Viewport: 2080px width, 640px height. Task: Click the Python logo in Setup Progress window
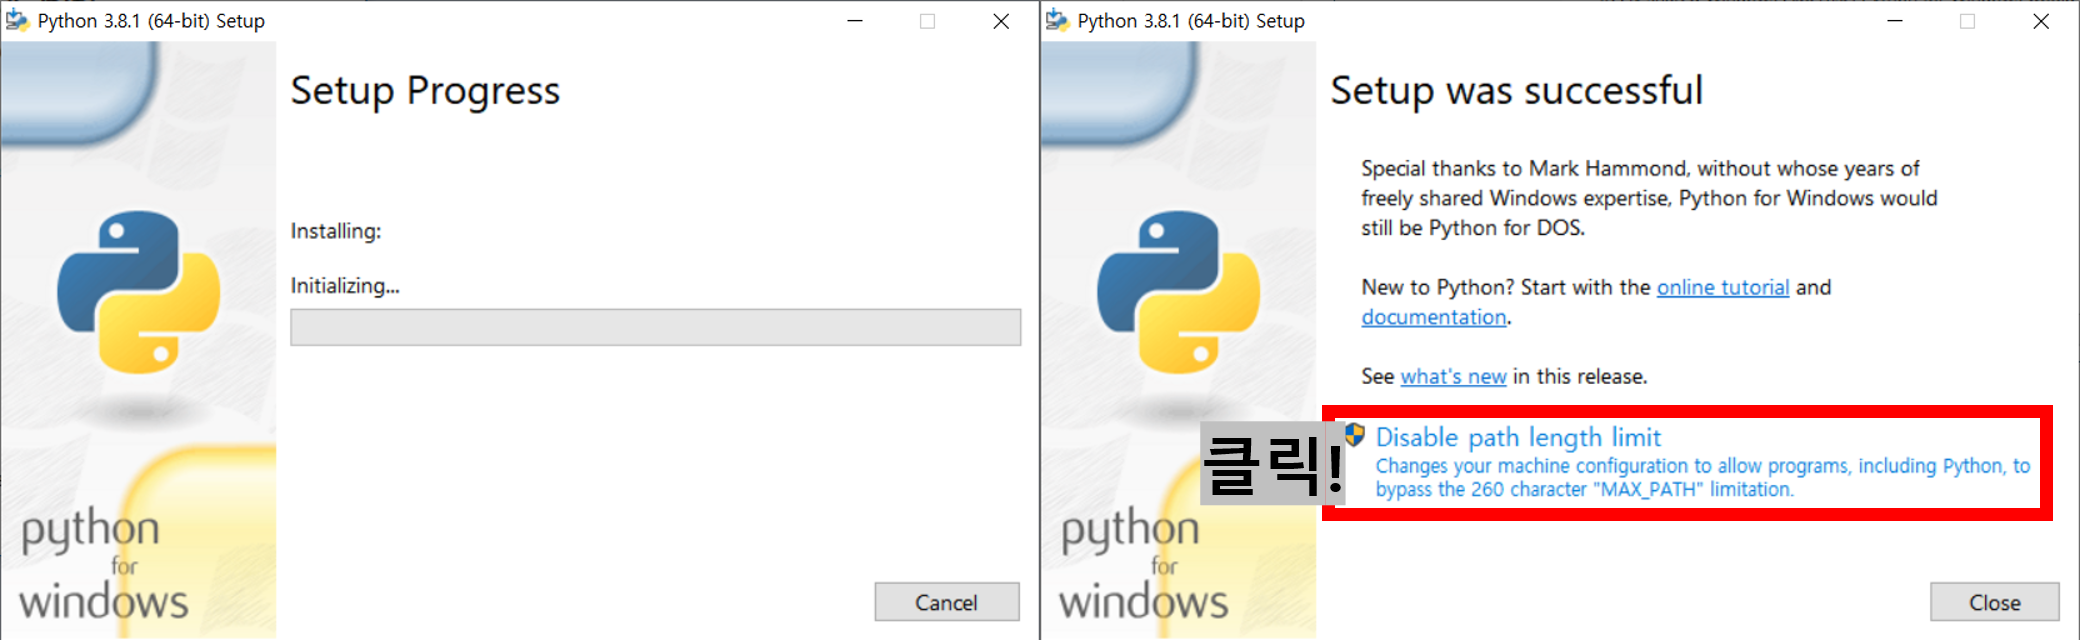tap(139, 292)
